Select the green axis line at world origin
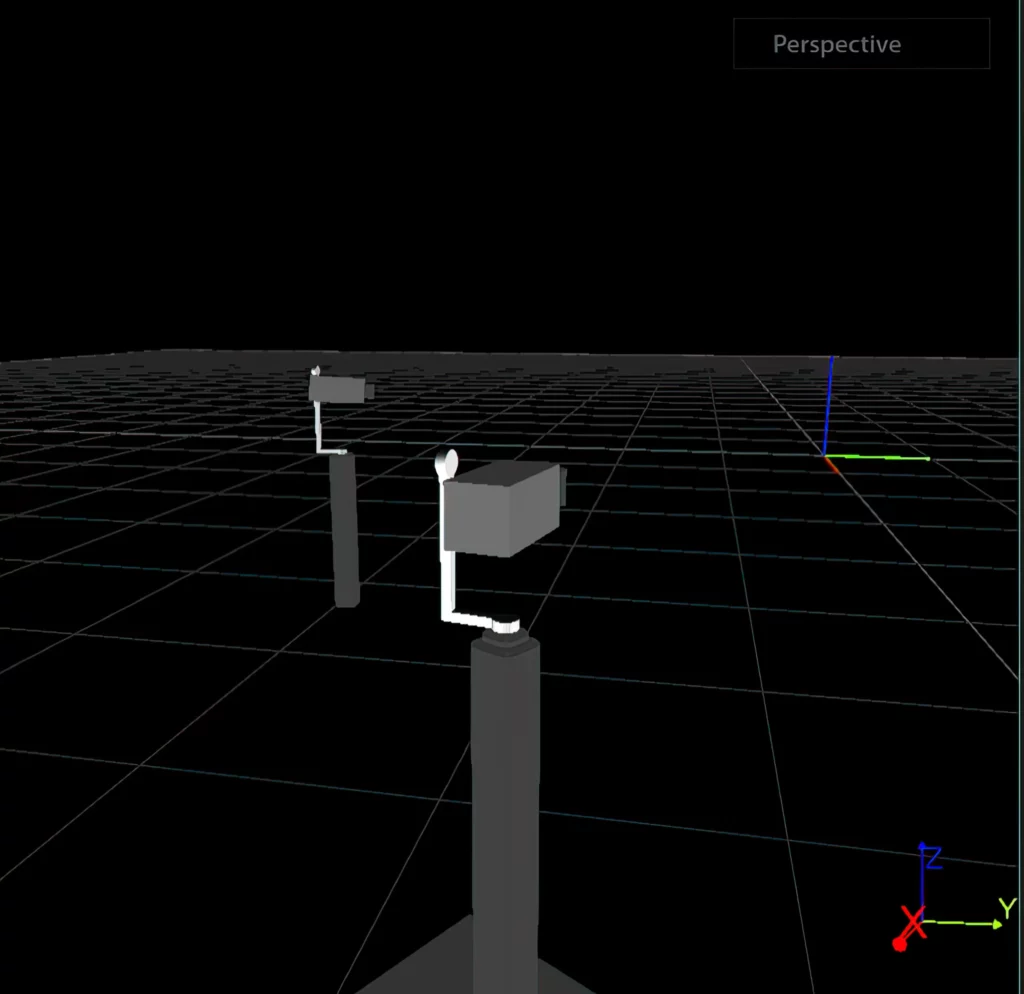The image size is (1024, 994). pos(880,458)
